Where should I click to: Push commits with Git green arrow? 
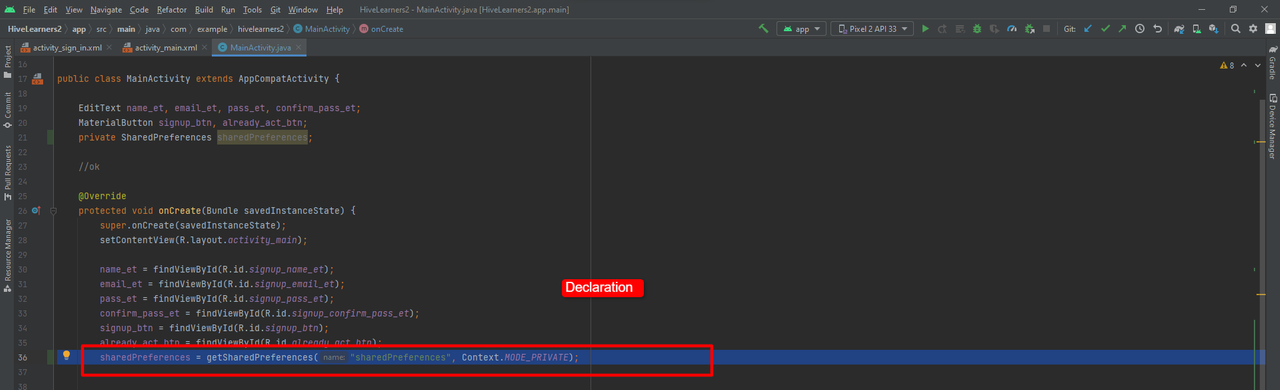(x=1122, y=29)
